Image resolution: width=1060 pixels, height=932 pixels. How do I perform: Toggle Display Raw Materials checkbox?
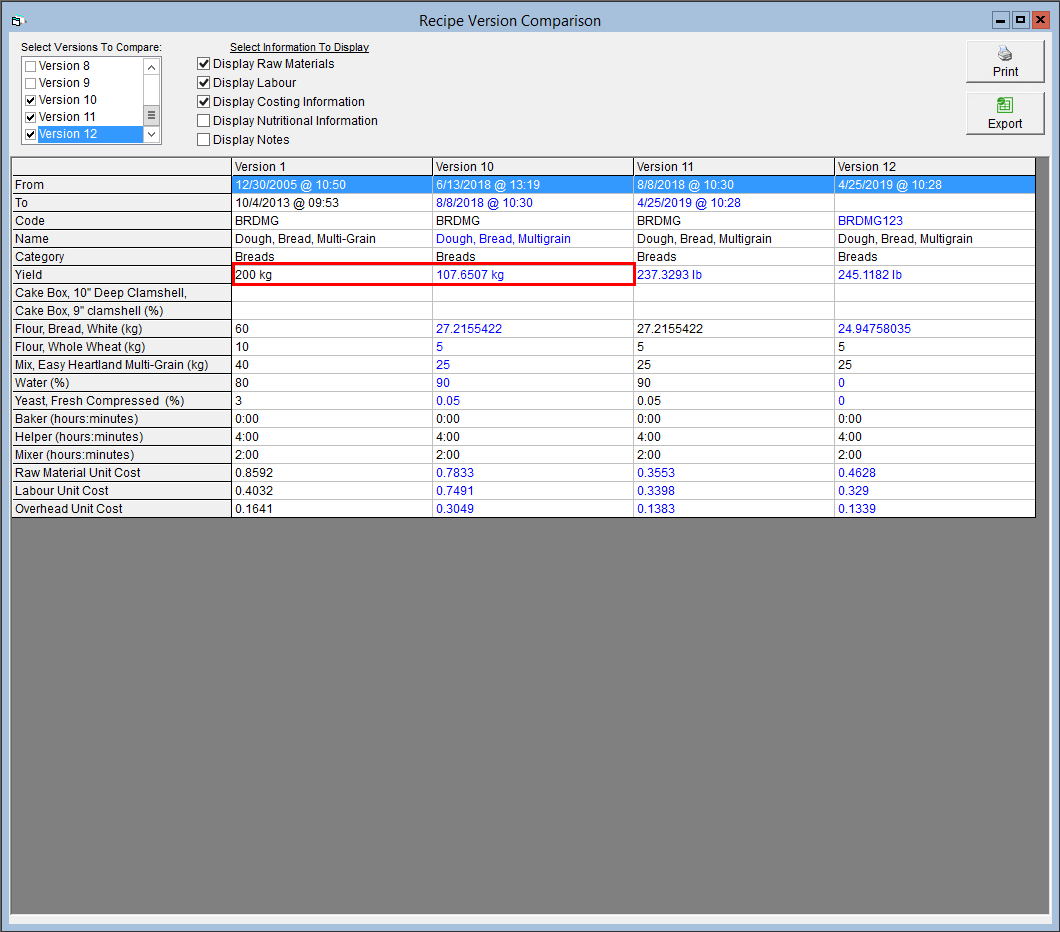pos(203,64)
